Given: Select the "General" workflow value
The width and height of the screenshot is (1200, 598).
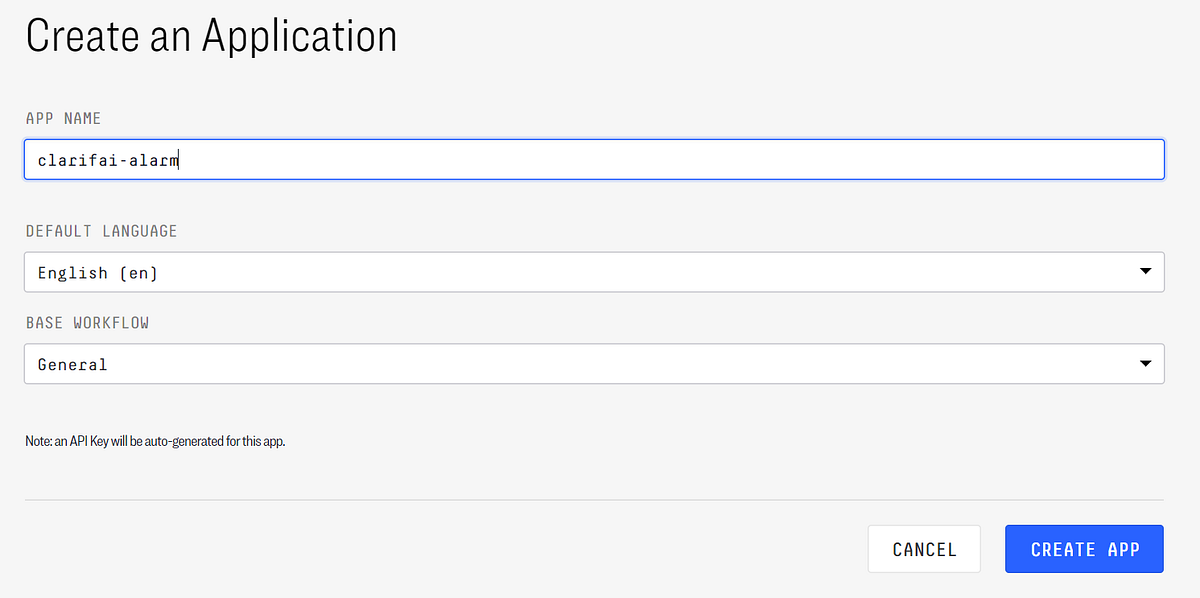Looking at the screenshot, I should tap(72, 365).
